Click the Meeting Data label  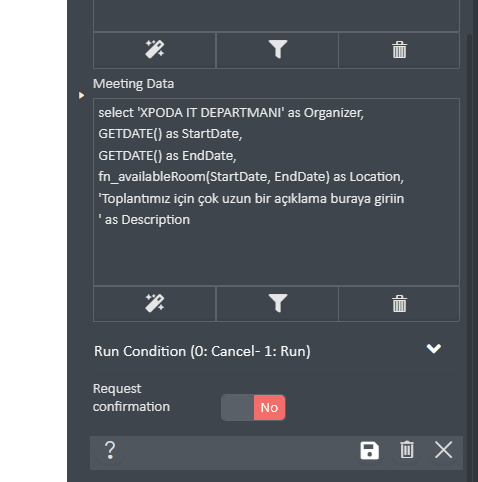coord(133,84)
